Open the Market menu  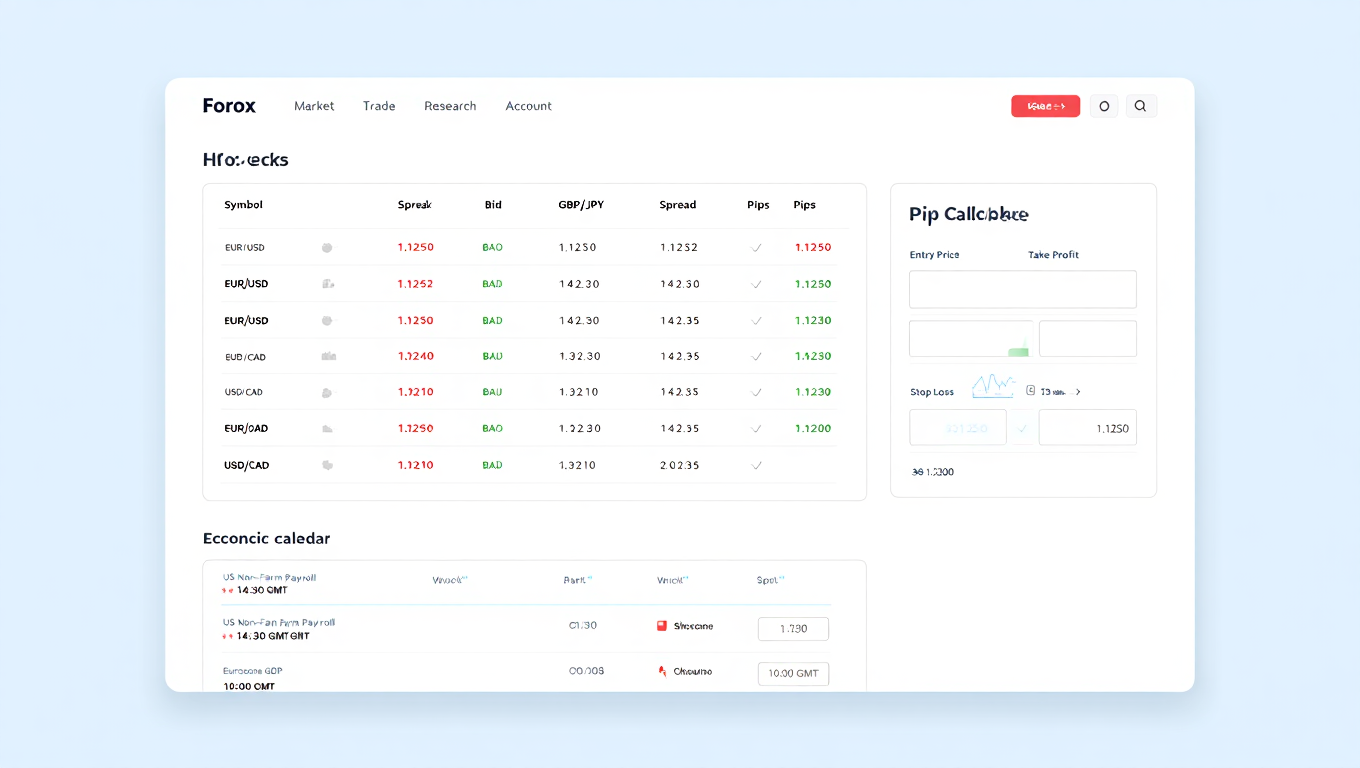pos(314,106)
